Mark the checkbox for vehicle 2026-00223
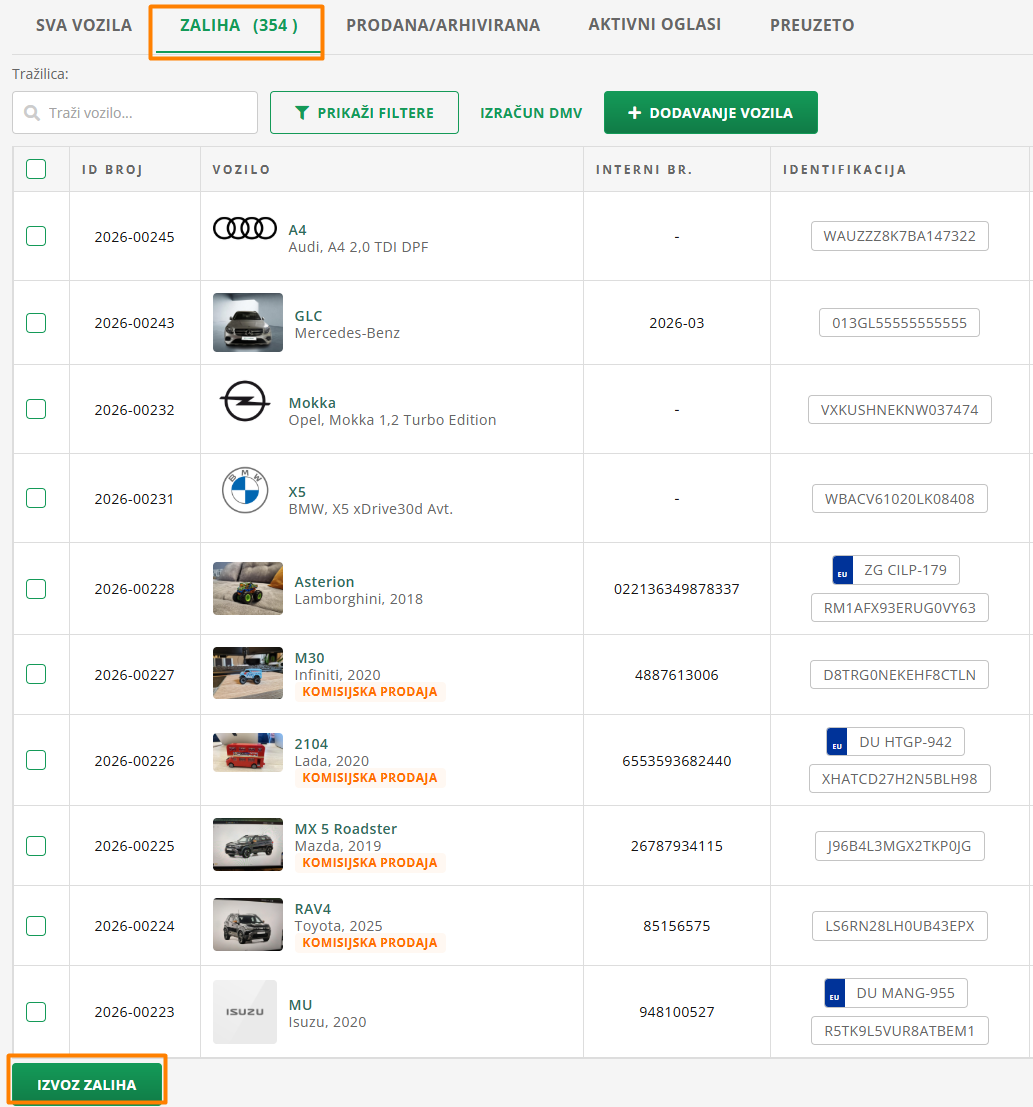1033x1107 pixels. (x=36, y=1012)
